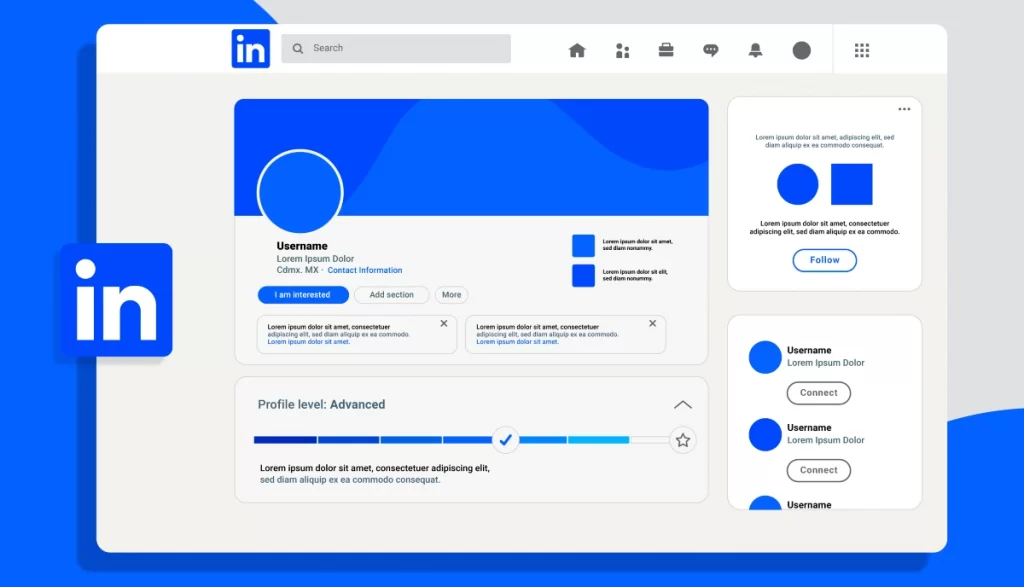Screen dimensions: 1024x587
Task: Click the magnifier icon in search box
Action: click(x=298, y=48)
